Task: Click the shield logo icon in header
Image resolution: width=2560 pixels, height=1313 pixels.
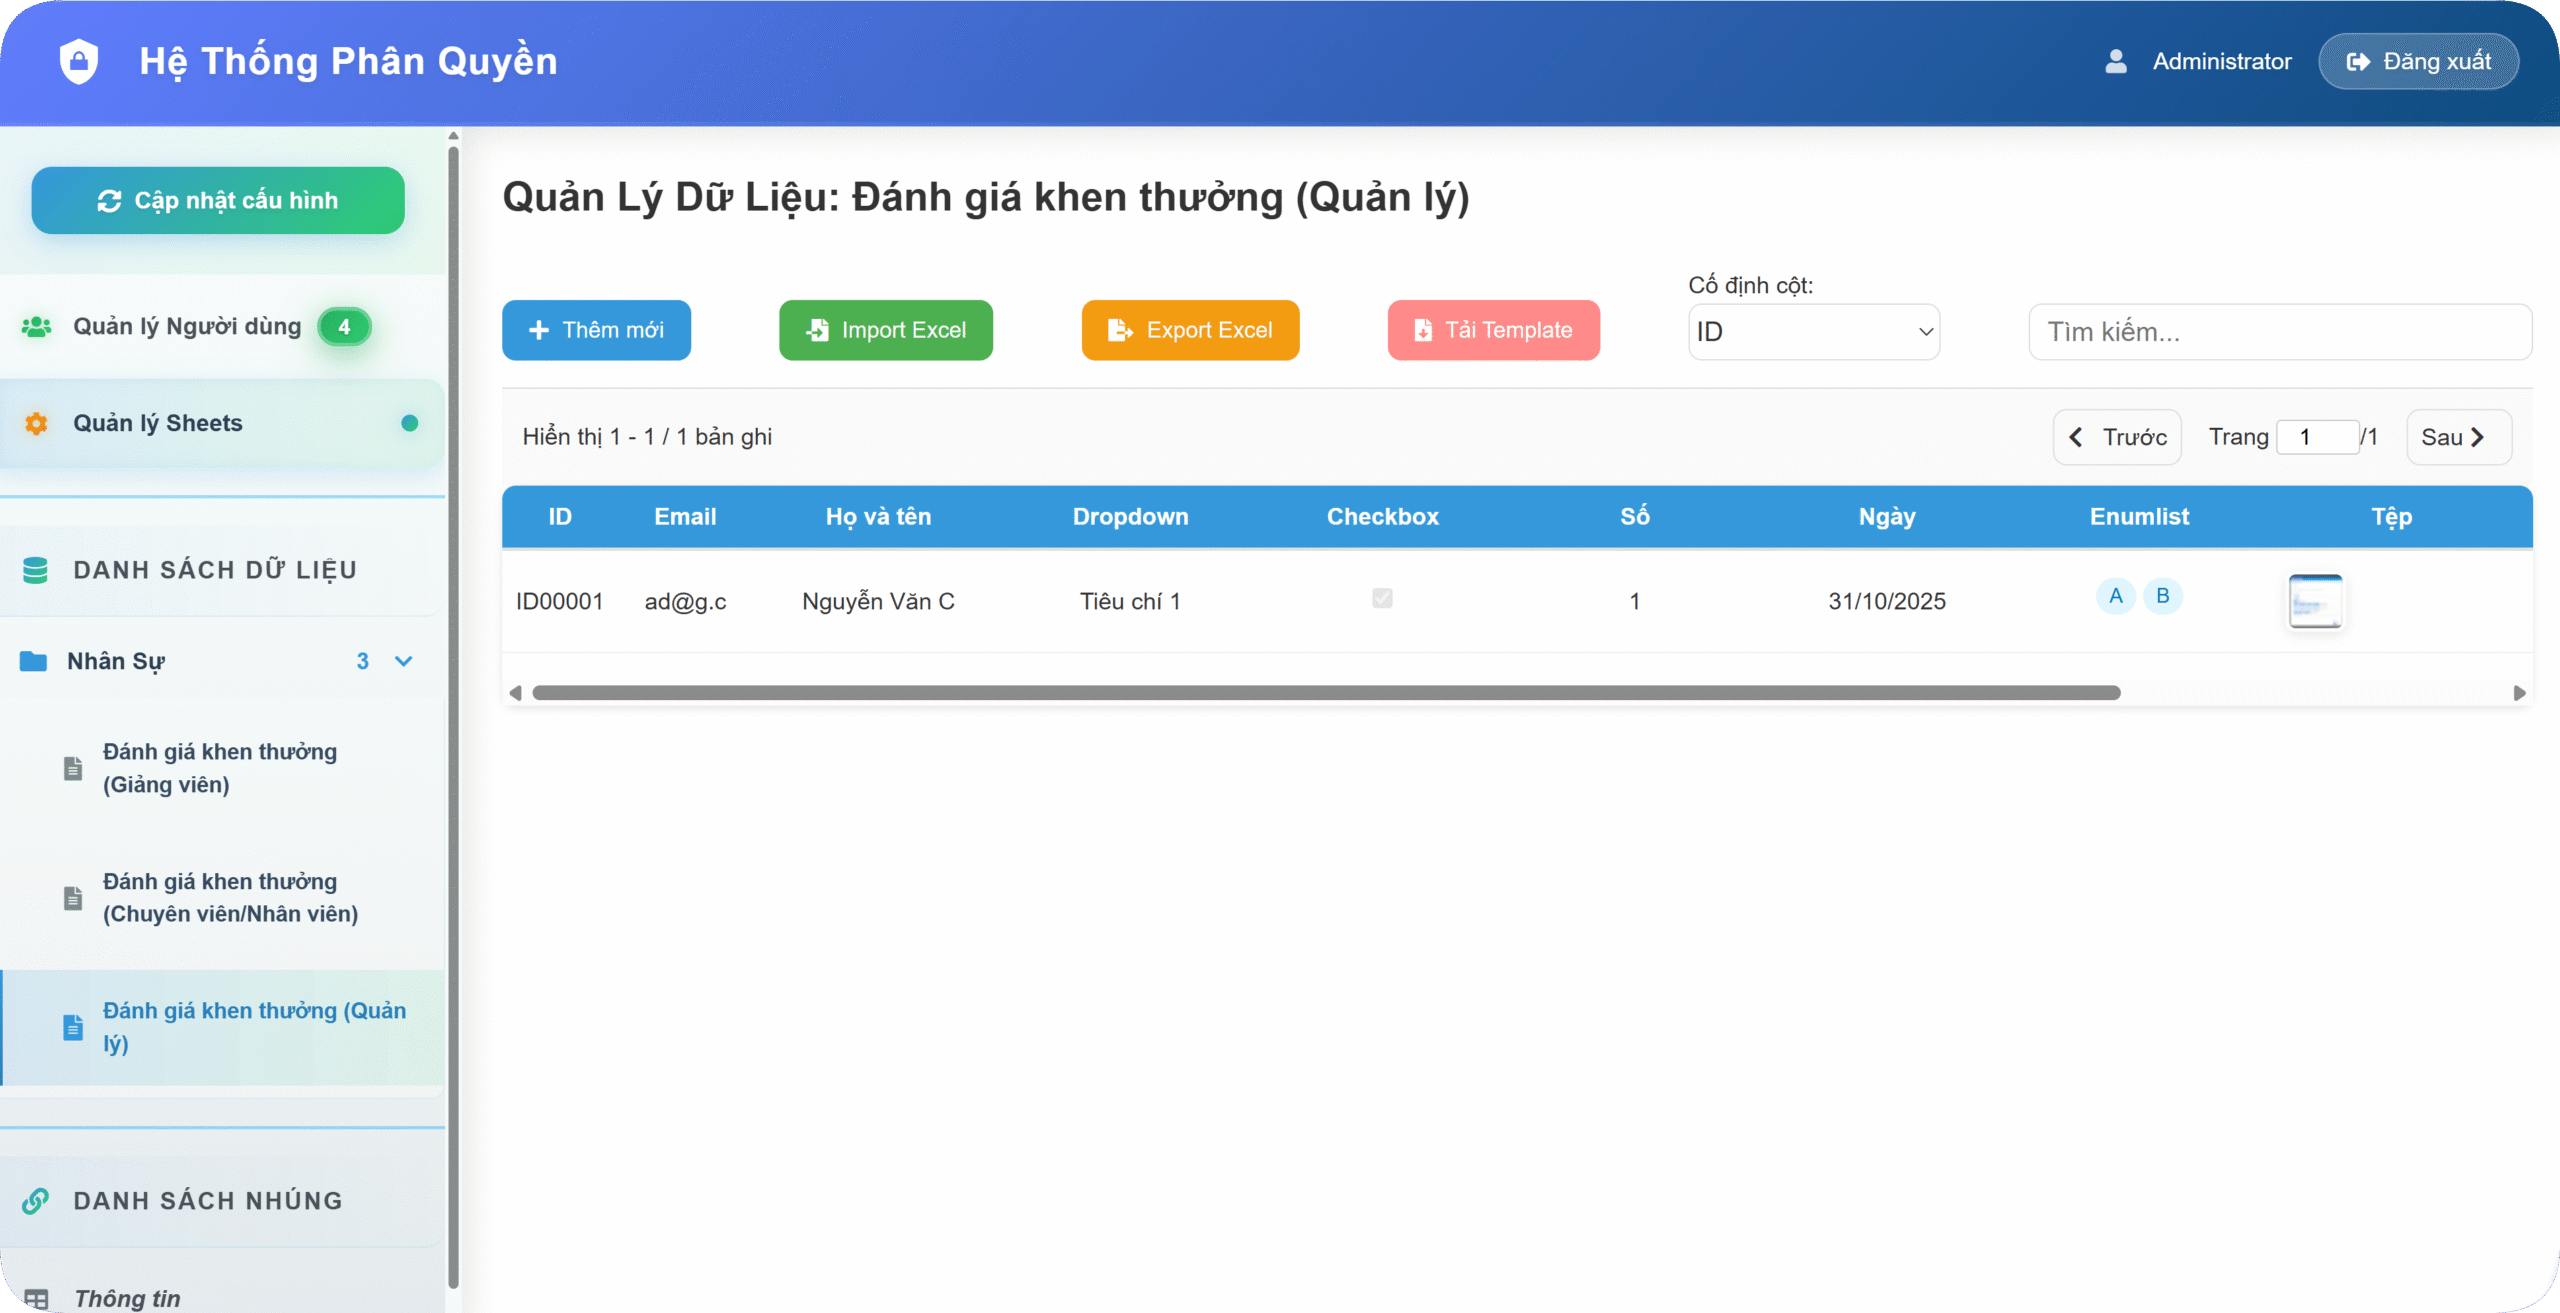Action: (79, 61)
